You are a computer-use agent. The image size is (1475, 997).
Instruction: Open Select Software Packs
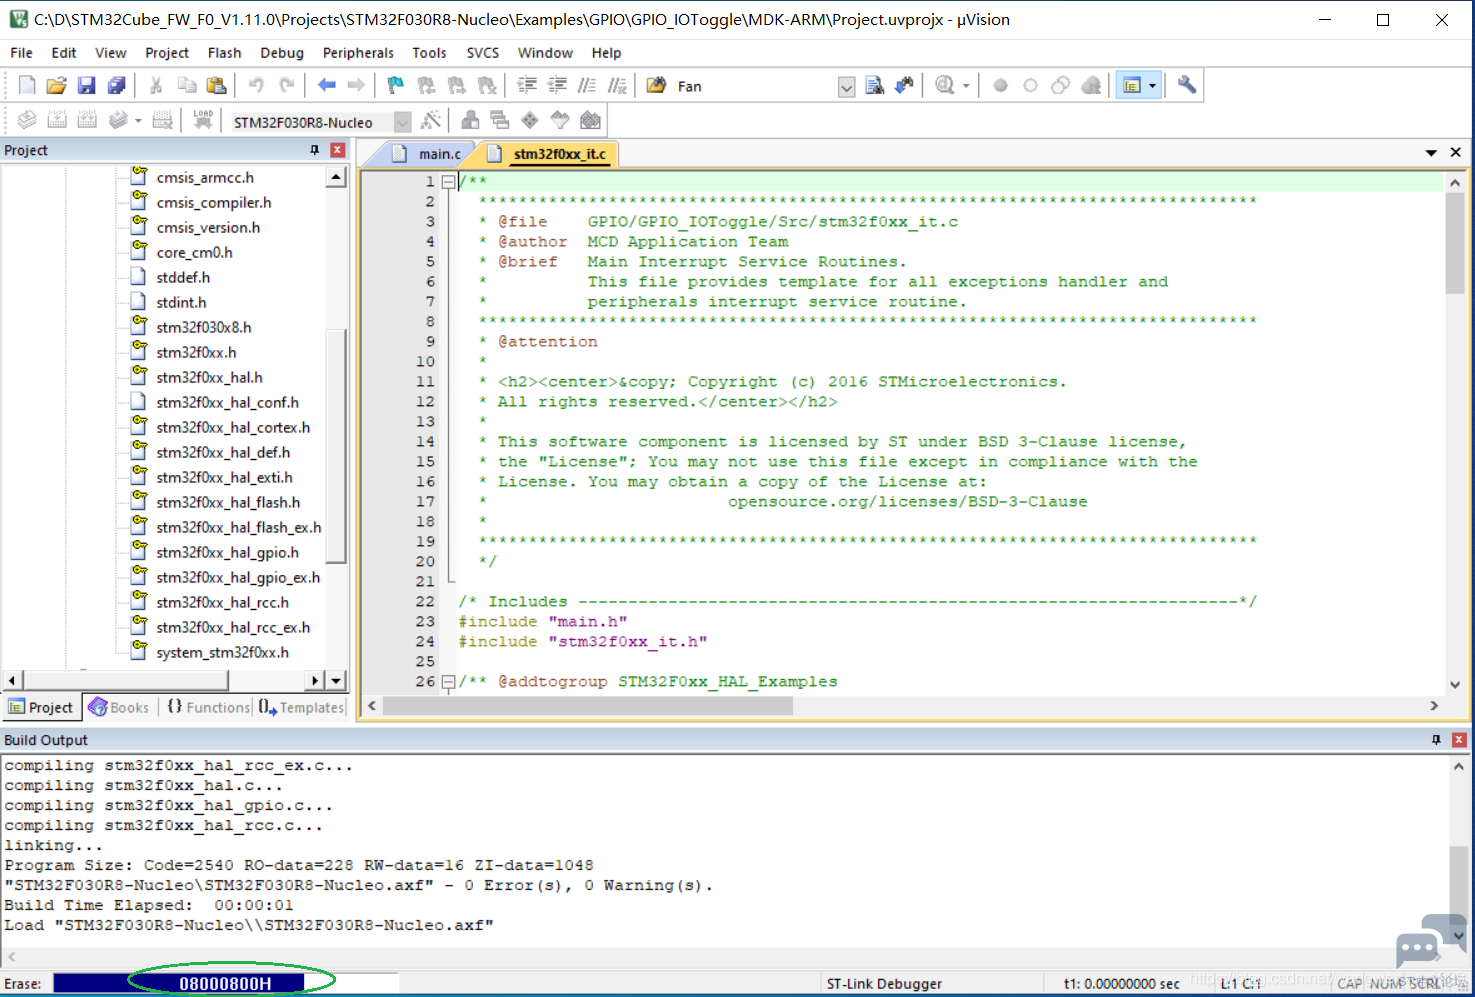tap(560, 121)
